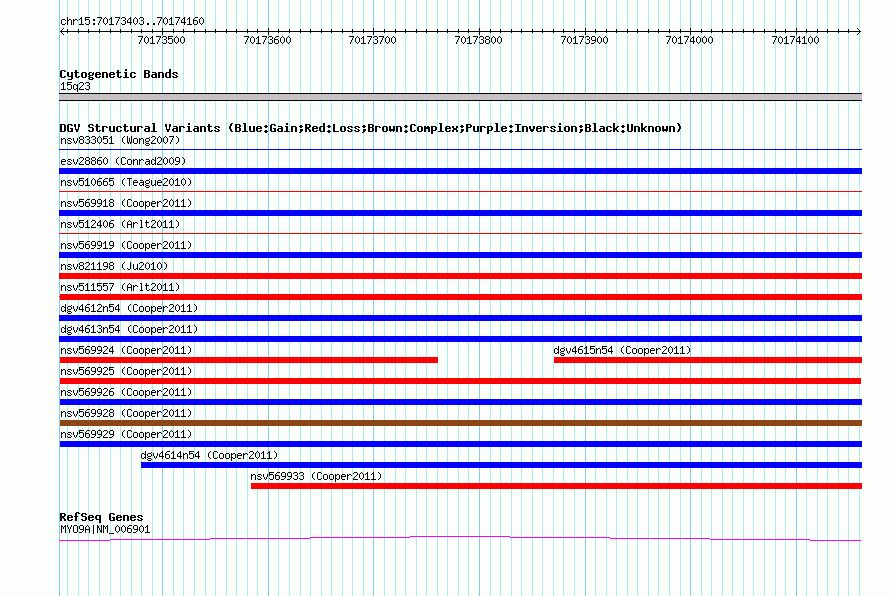This screenshot has height=596, width=890.
Task: Select the nsv511557 red loss bar
Action: click(x=460, y=297)
